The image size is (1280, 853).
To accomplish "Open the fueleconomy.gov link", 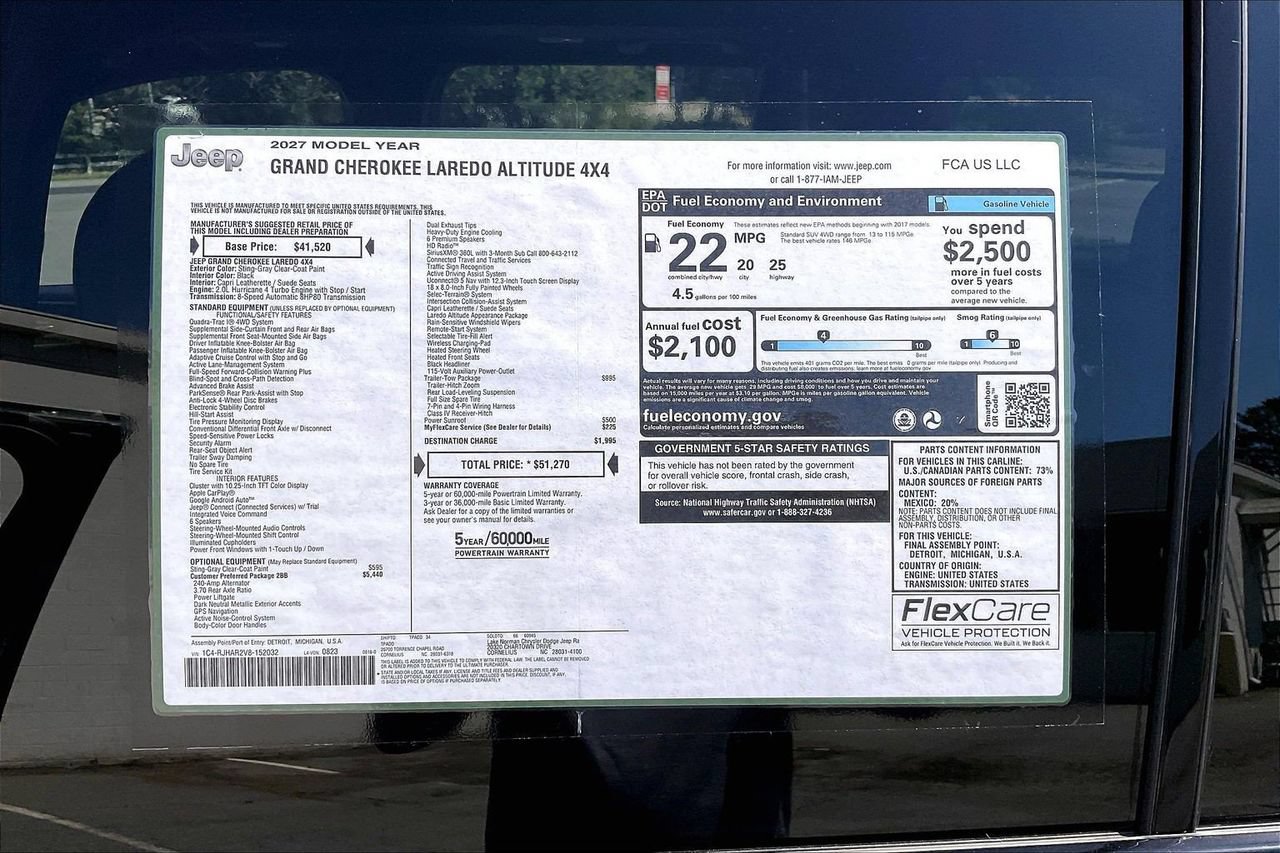I will click(712, 416).
